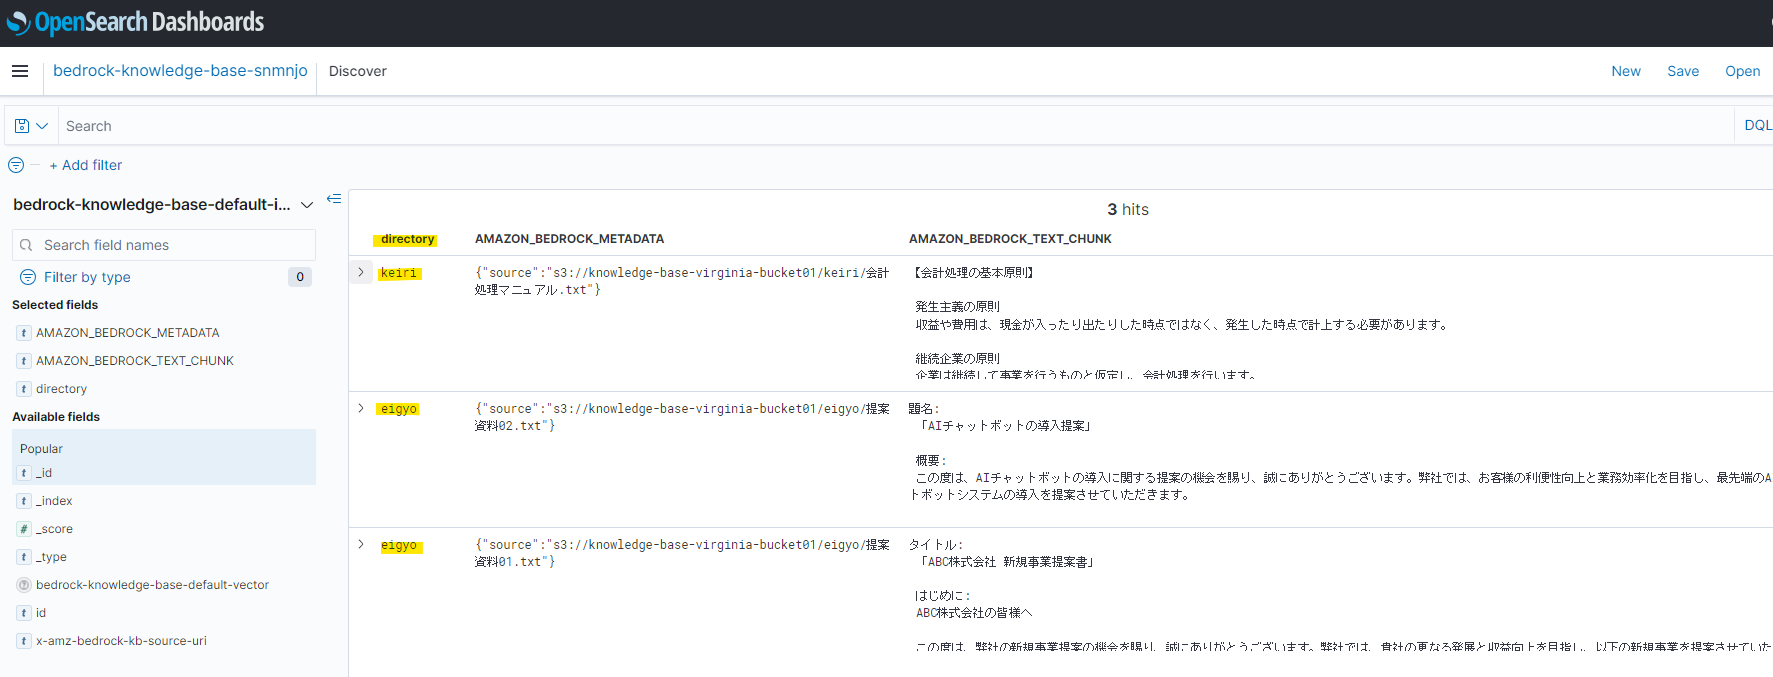This screenshot has height=677, width=1773.
Task: Click the 3 hits count label
Action: 1128,209
